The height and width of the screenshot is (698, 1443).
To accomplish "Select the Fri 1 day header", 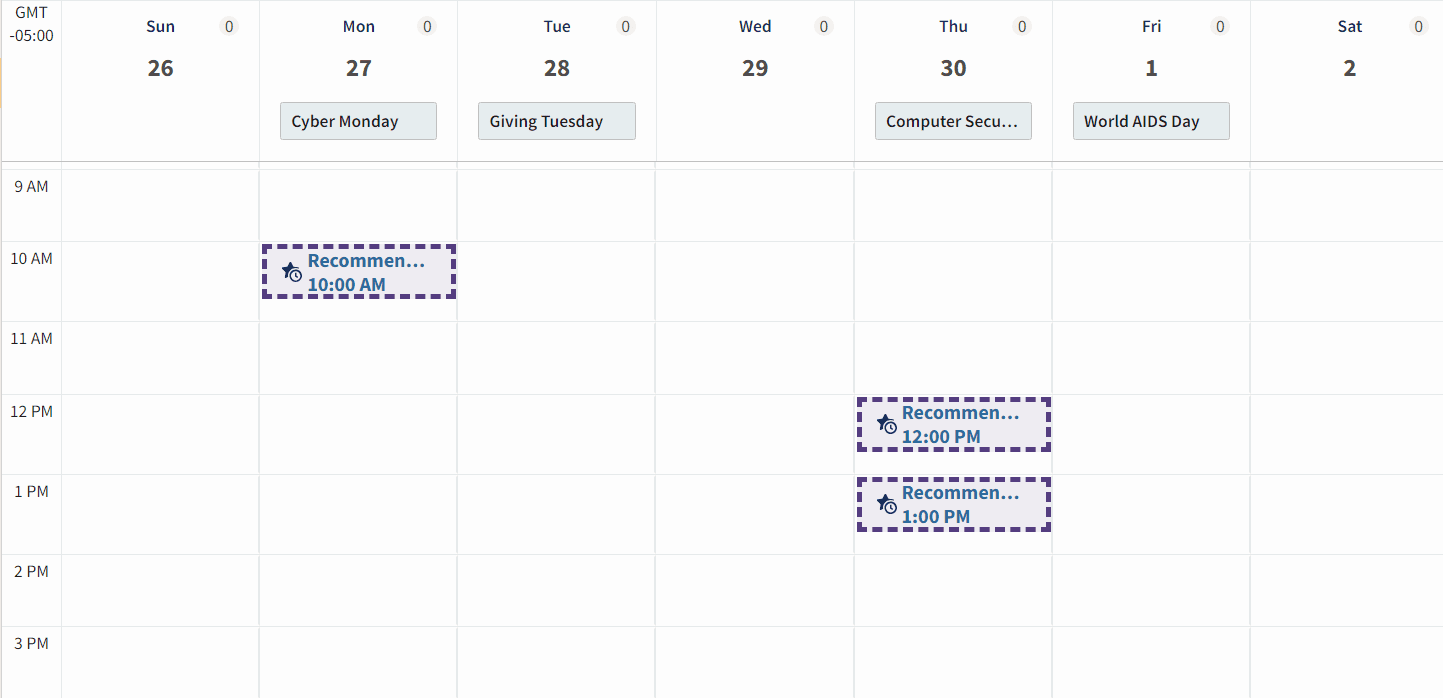I will (x=1151, y=68).
